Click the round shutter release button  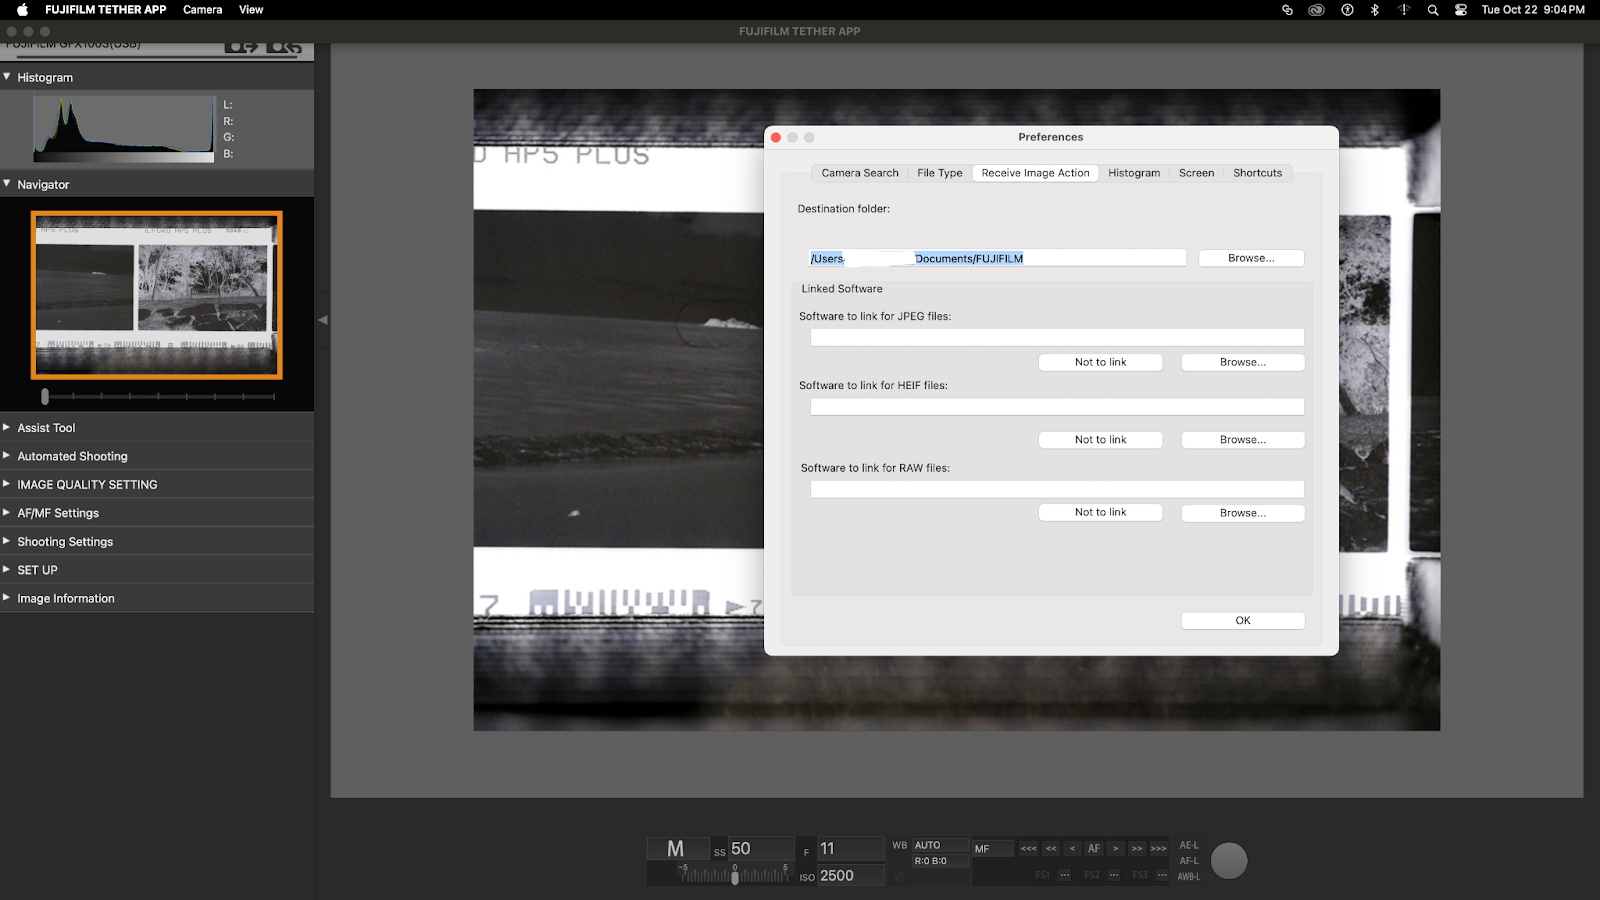[1229, 861]
